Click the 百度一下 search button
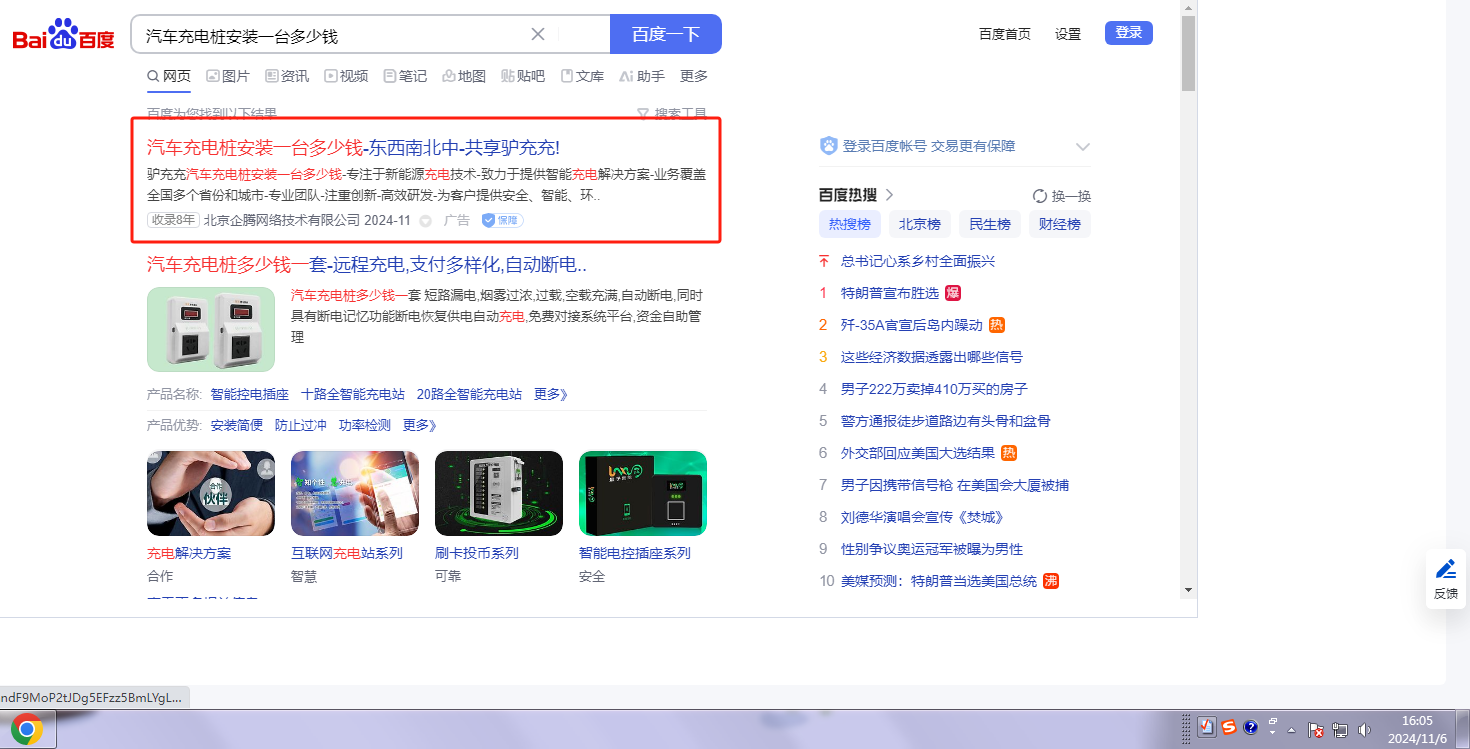 click(666, 34)
